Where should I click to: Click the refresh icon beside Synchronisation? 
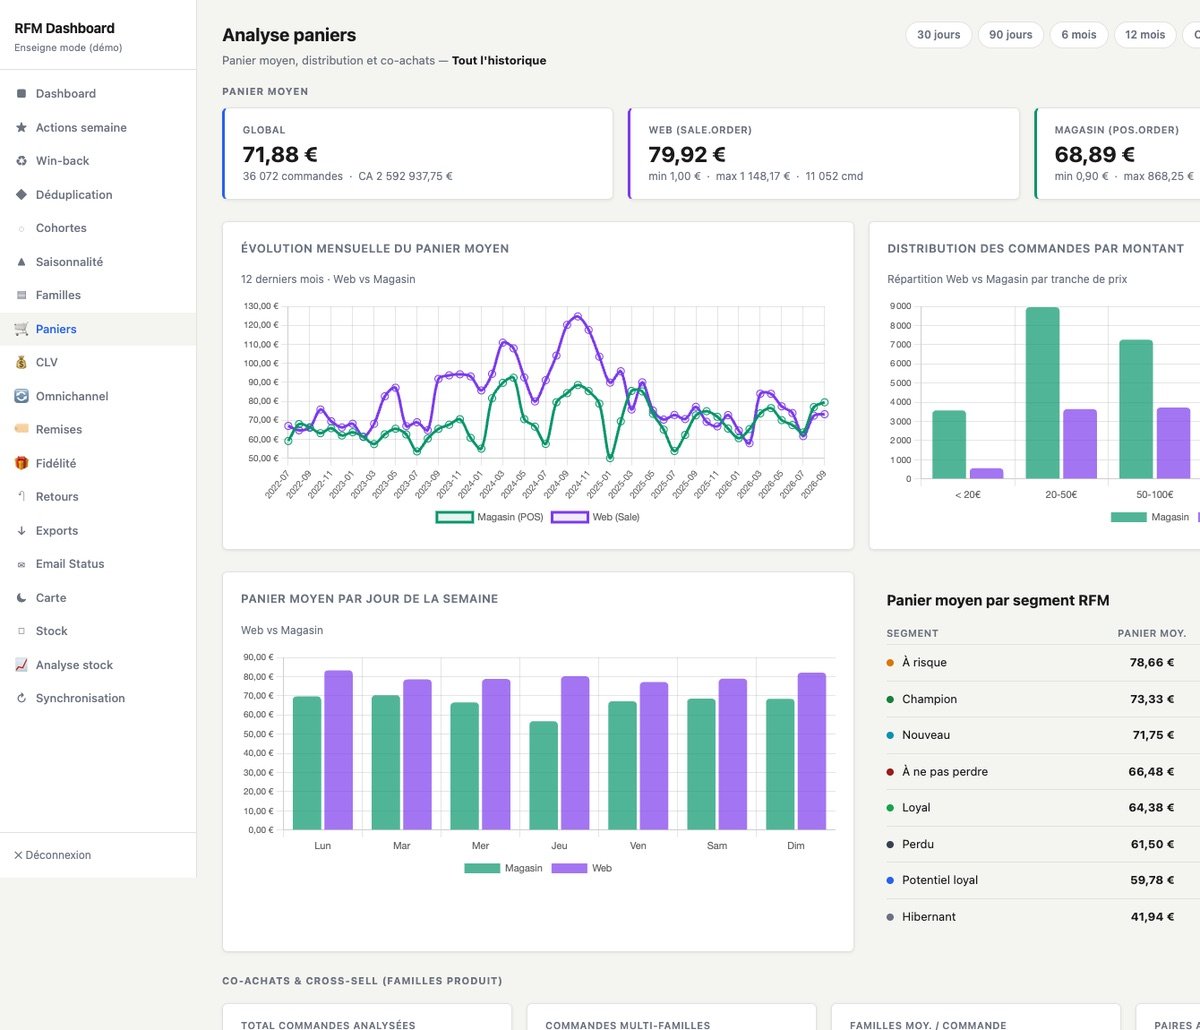(21, 698)
